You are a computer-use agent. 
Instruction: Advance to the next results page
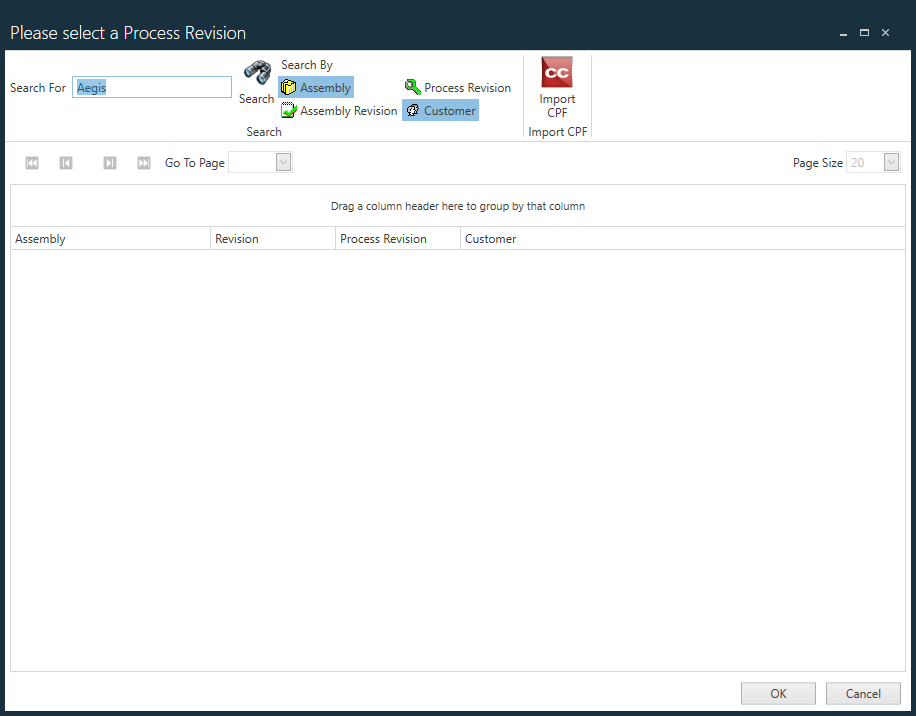coord(109,162)
